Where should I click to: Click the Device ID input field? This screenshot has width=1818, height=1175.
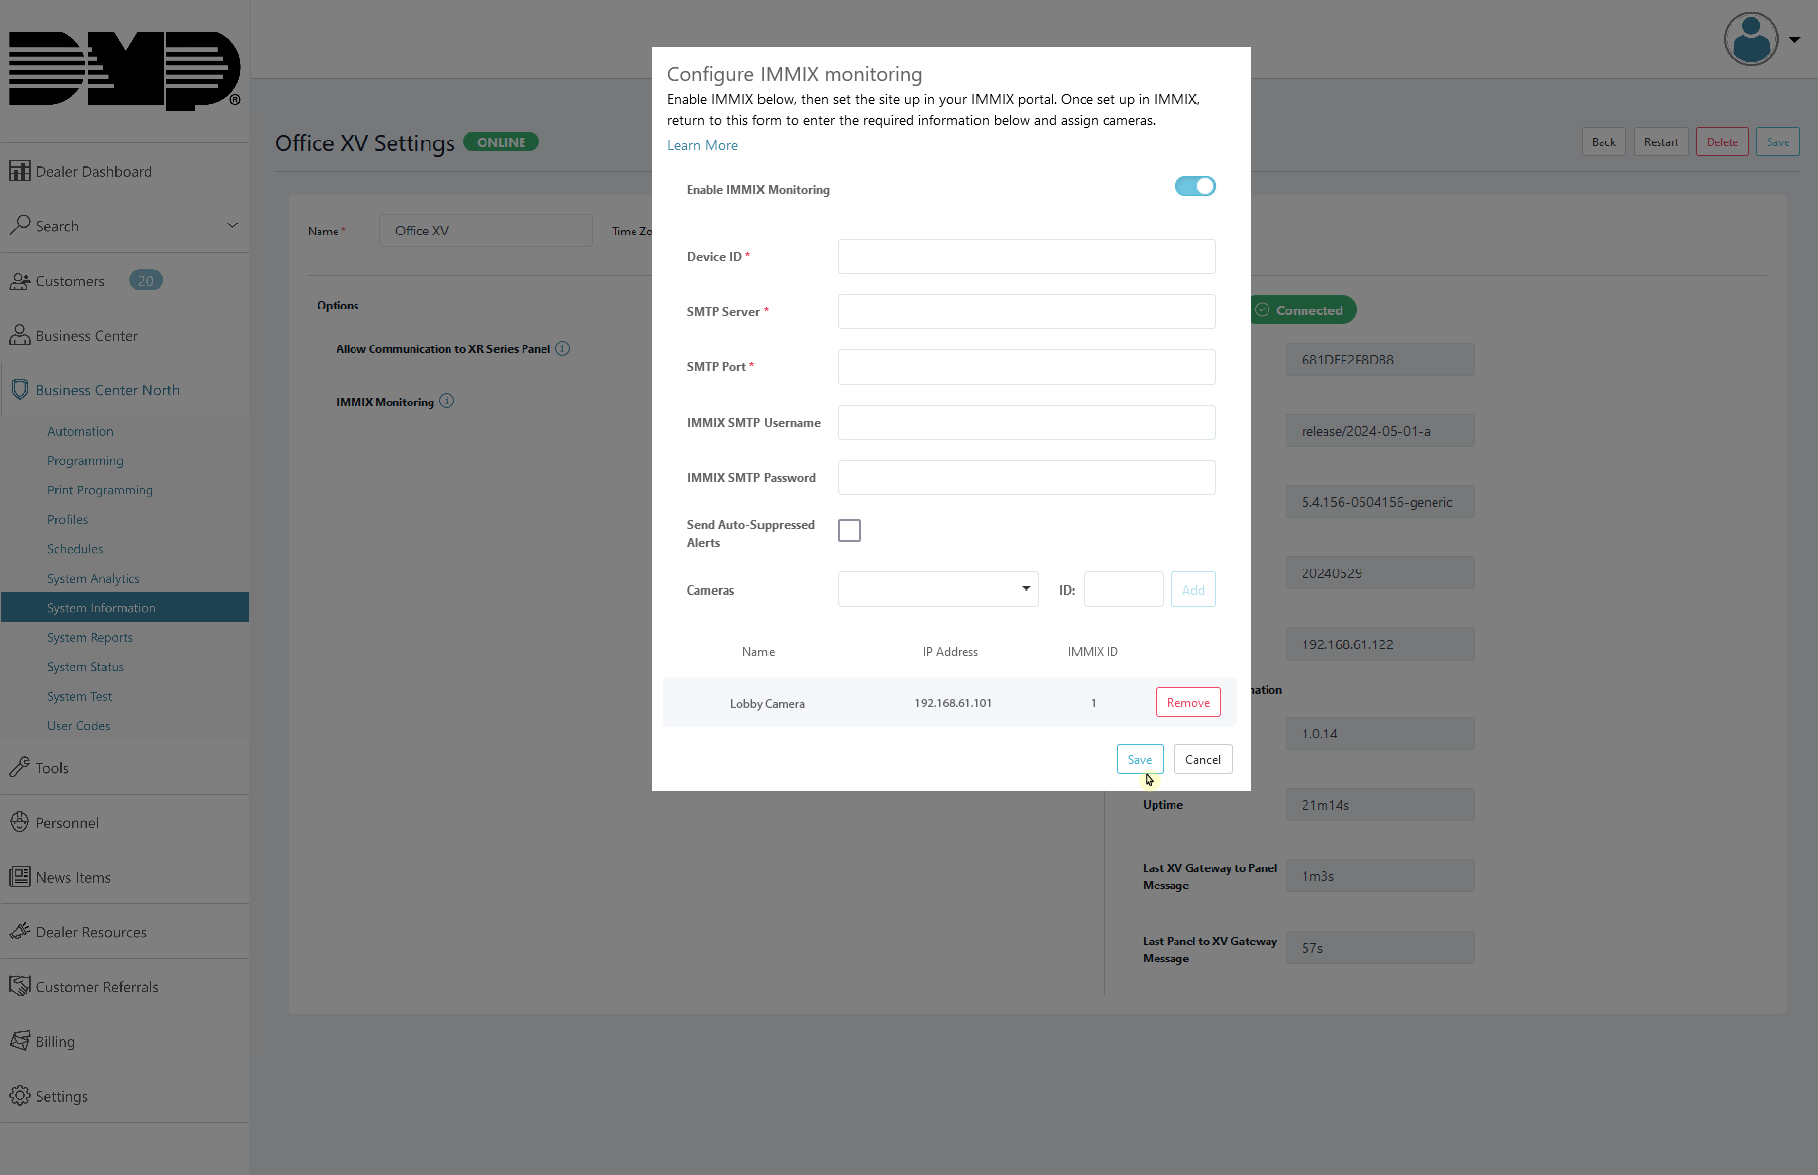(1027, 256)
